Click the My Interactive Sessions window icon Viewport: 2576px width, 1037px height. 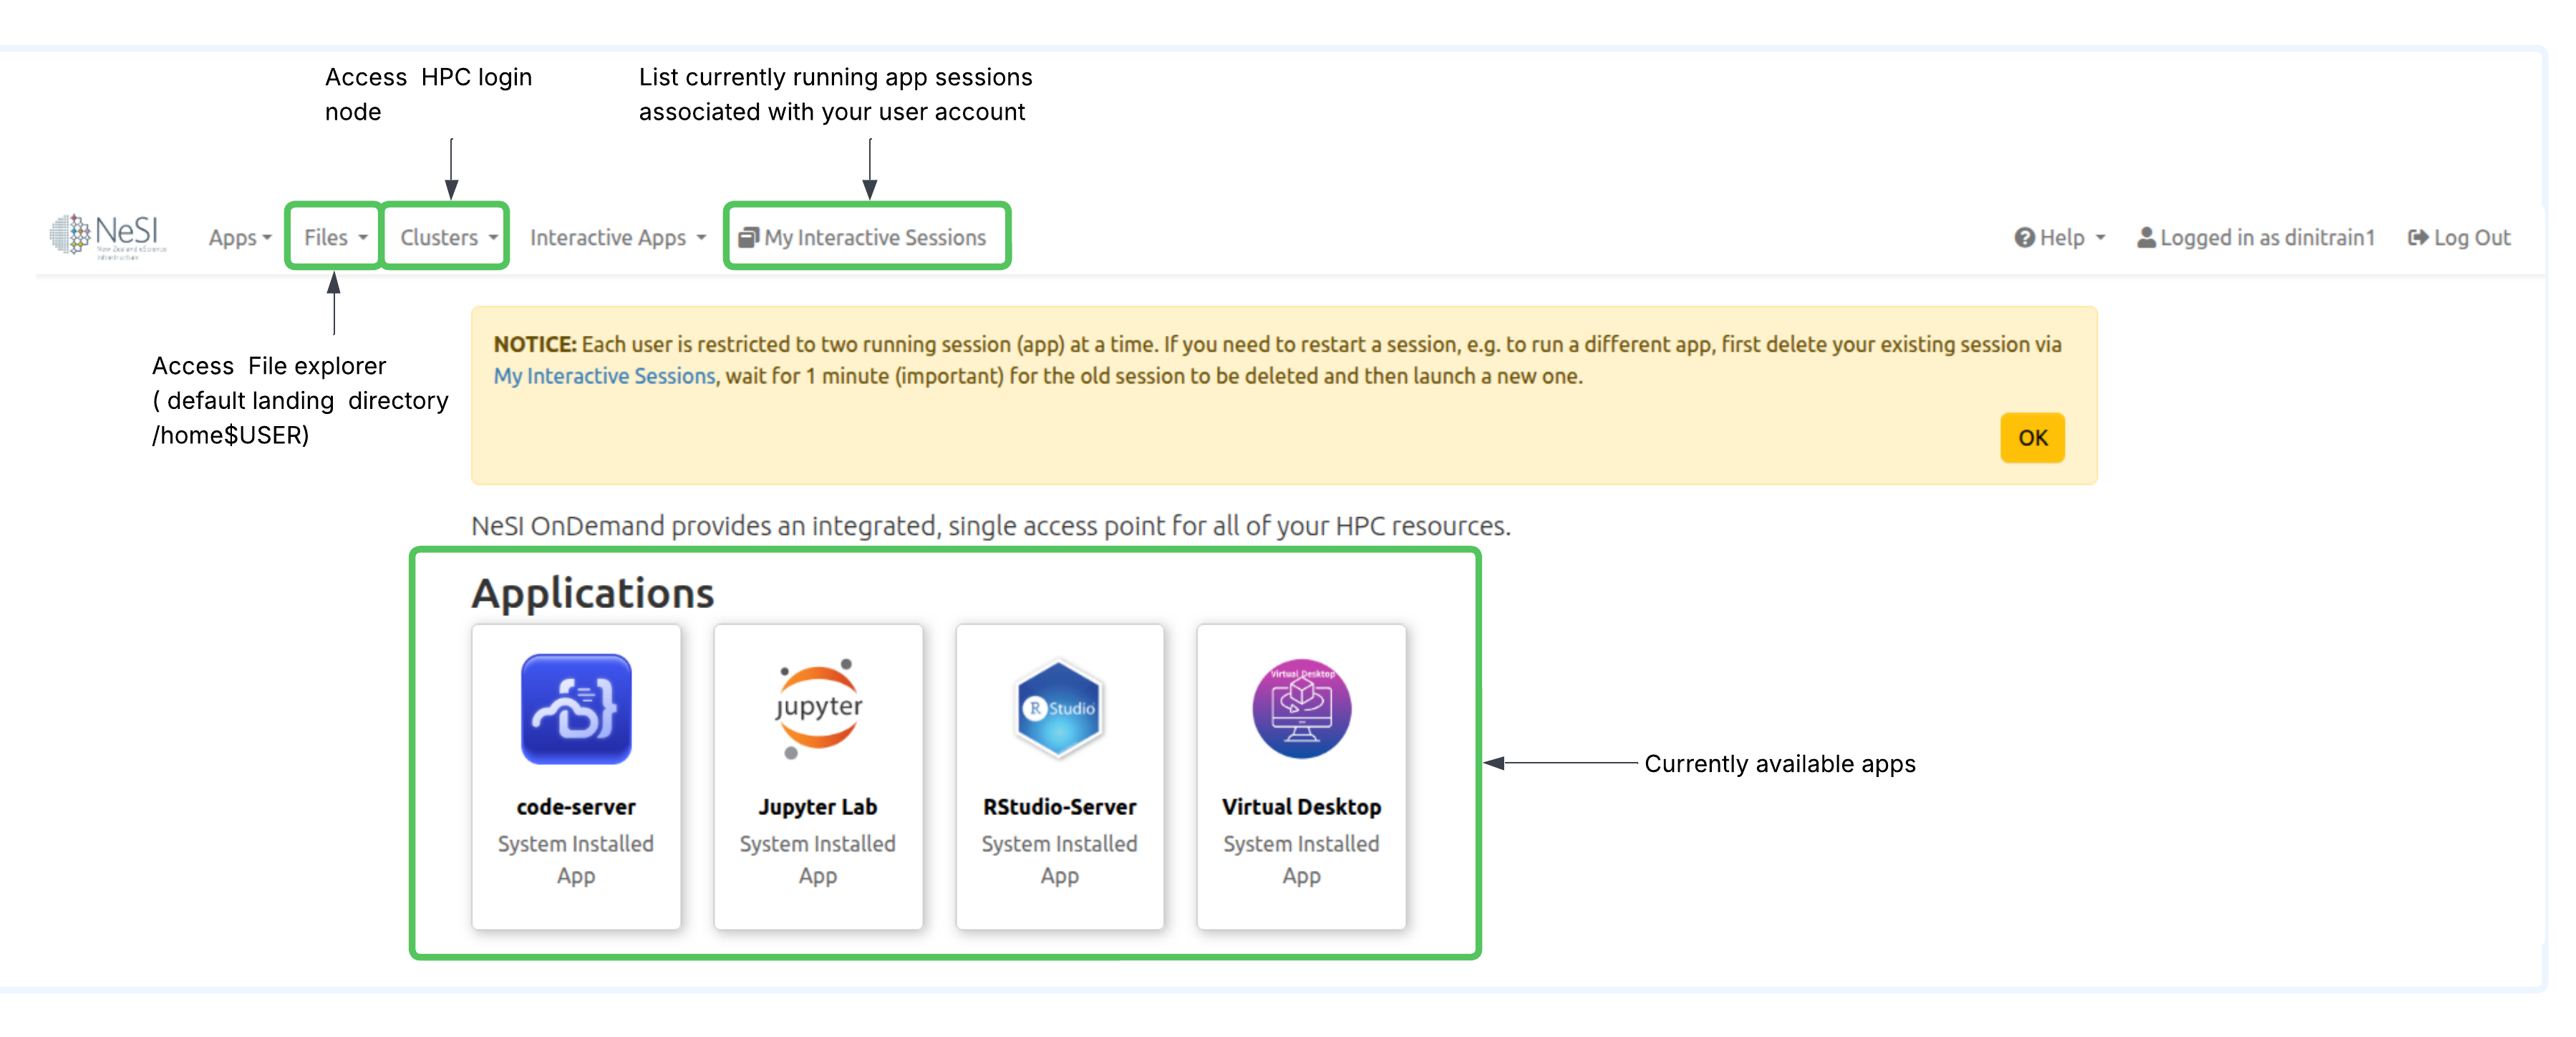748,238
